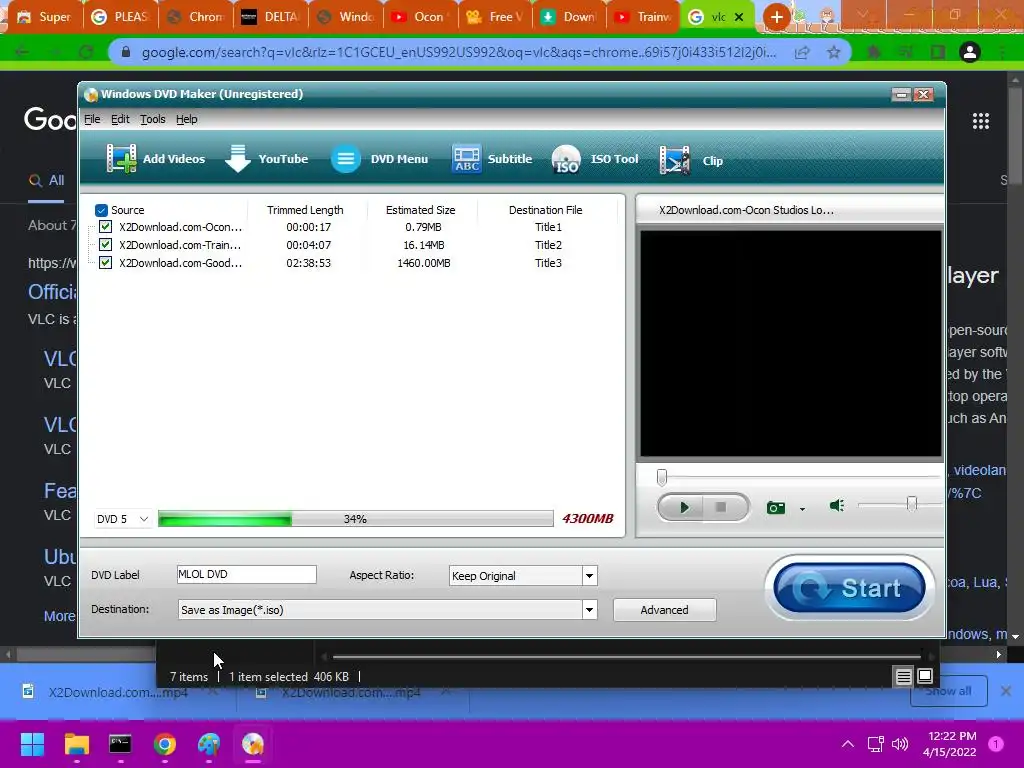The height and width of the screenshot is (768, 1024).
Task: Open the Aspect Ratio Keep Original dropdown
Action: point(523,576)
